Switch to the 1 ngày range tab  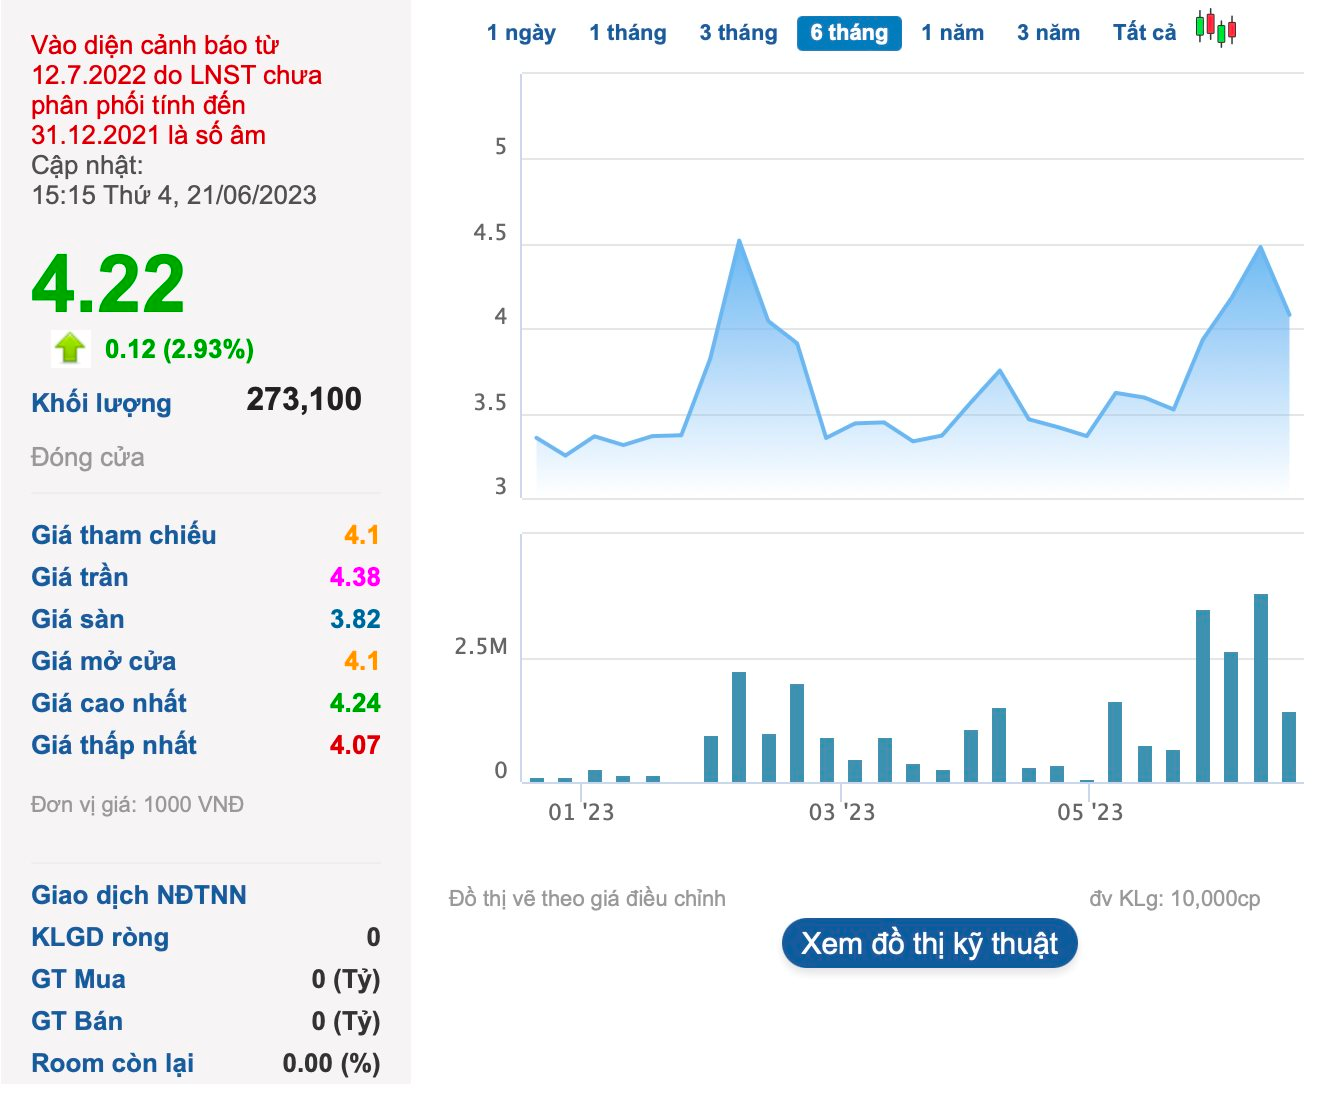click(521, 33)
